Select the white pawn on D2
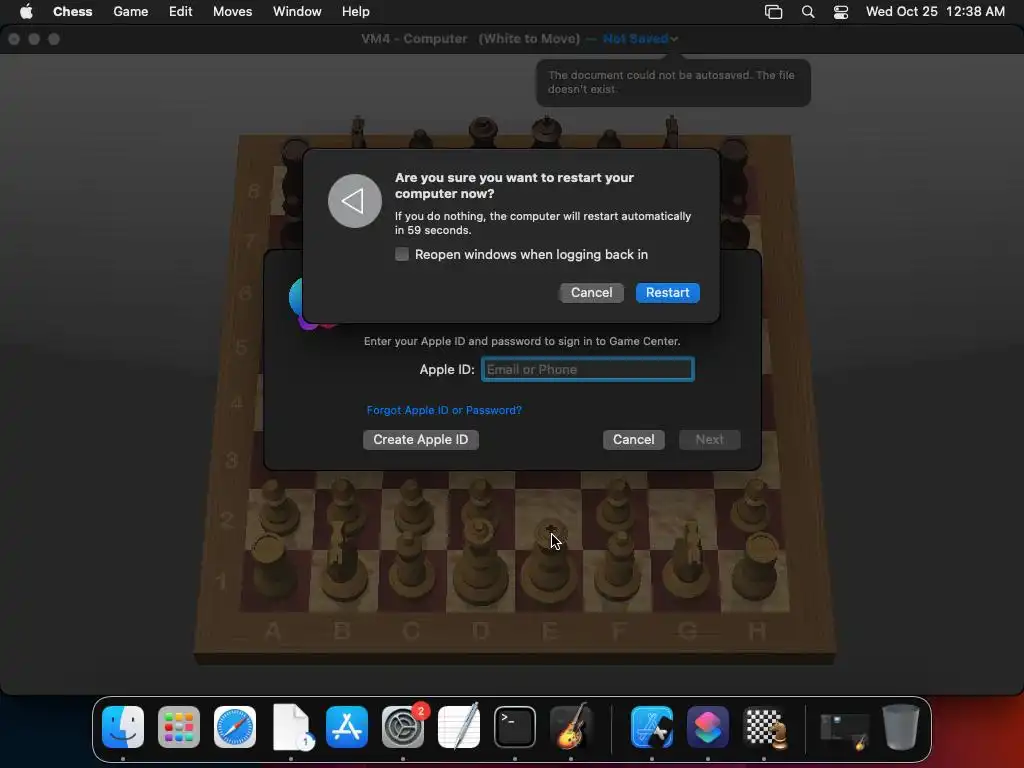 coord(481,502)
